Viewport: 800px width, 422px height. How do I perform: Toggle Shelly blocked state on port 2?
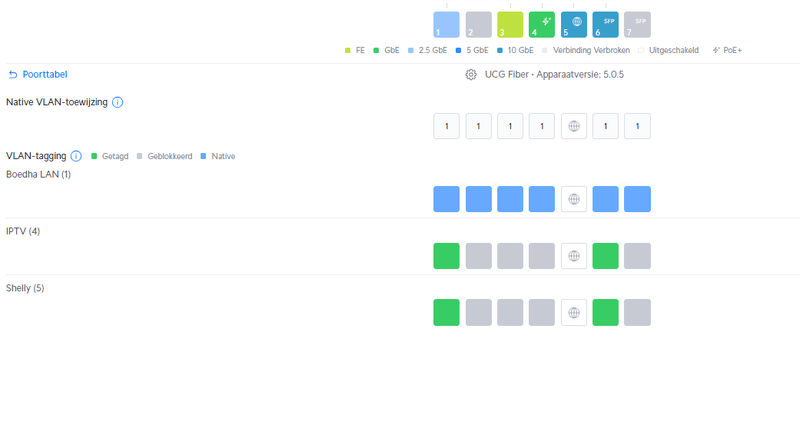click(479, 312)
